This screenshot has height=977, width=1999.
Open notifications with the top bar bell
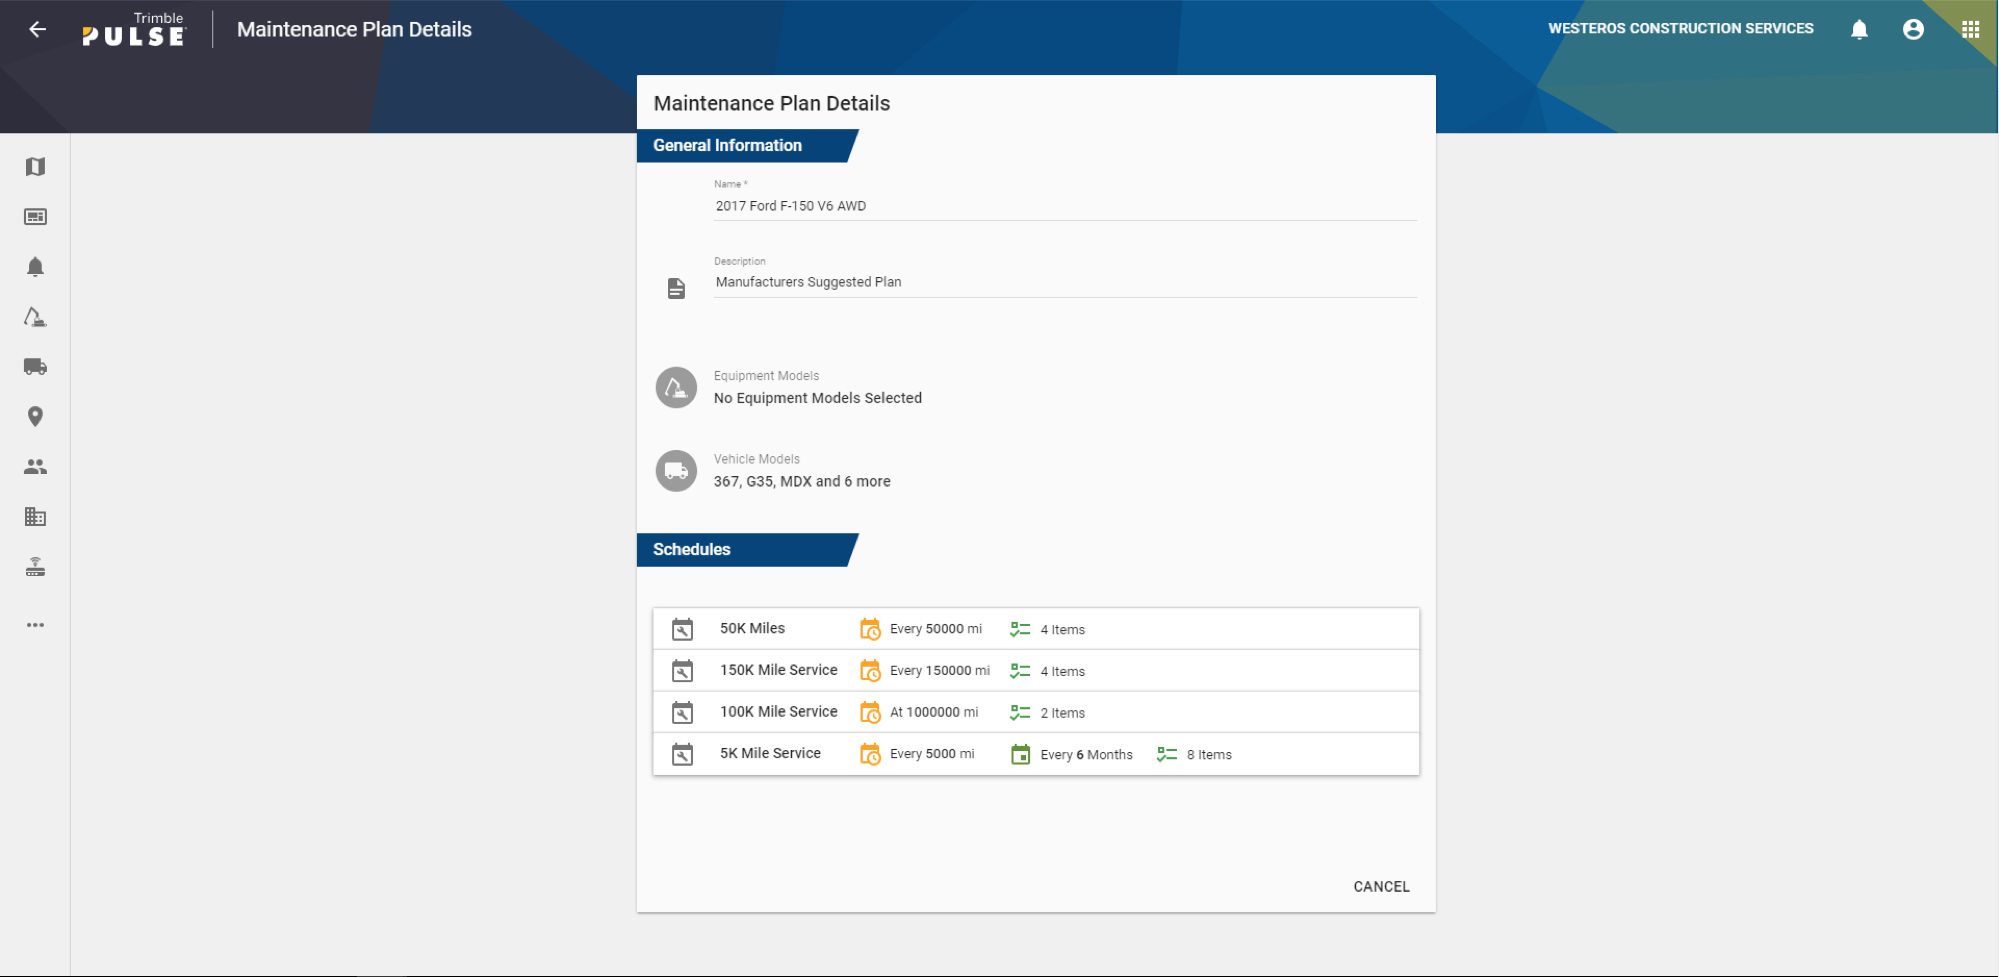click(1859, 28)
